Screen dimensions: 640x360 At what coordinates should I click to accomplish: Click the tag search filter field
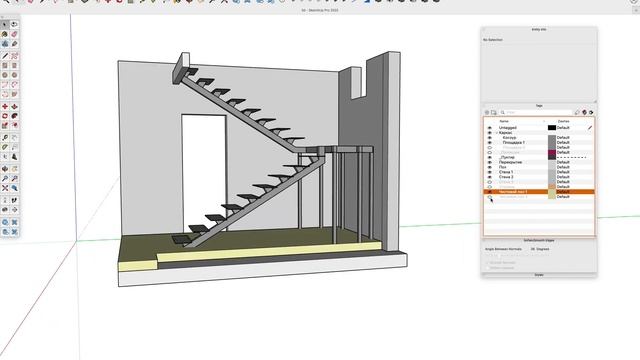coord(536,112)
